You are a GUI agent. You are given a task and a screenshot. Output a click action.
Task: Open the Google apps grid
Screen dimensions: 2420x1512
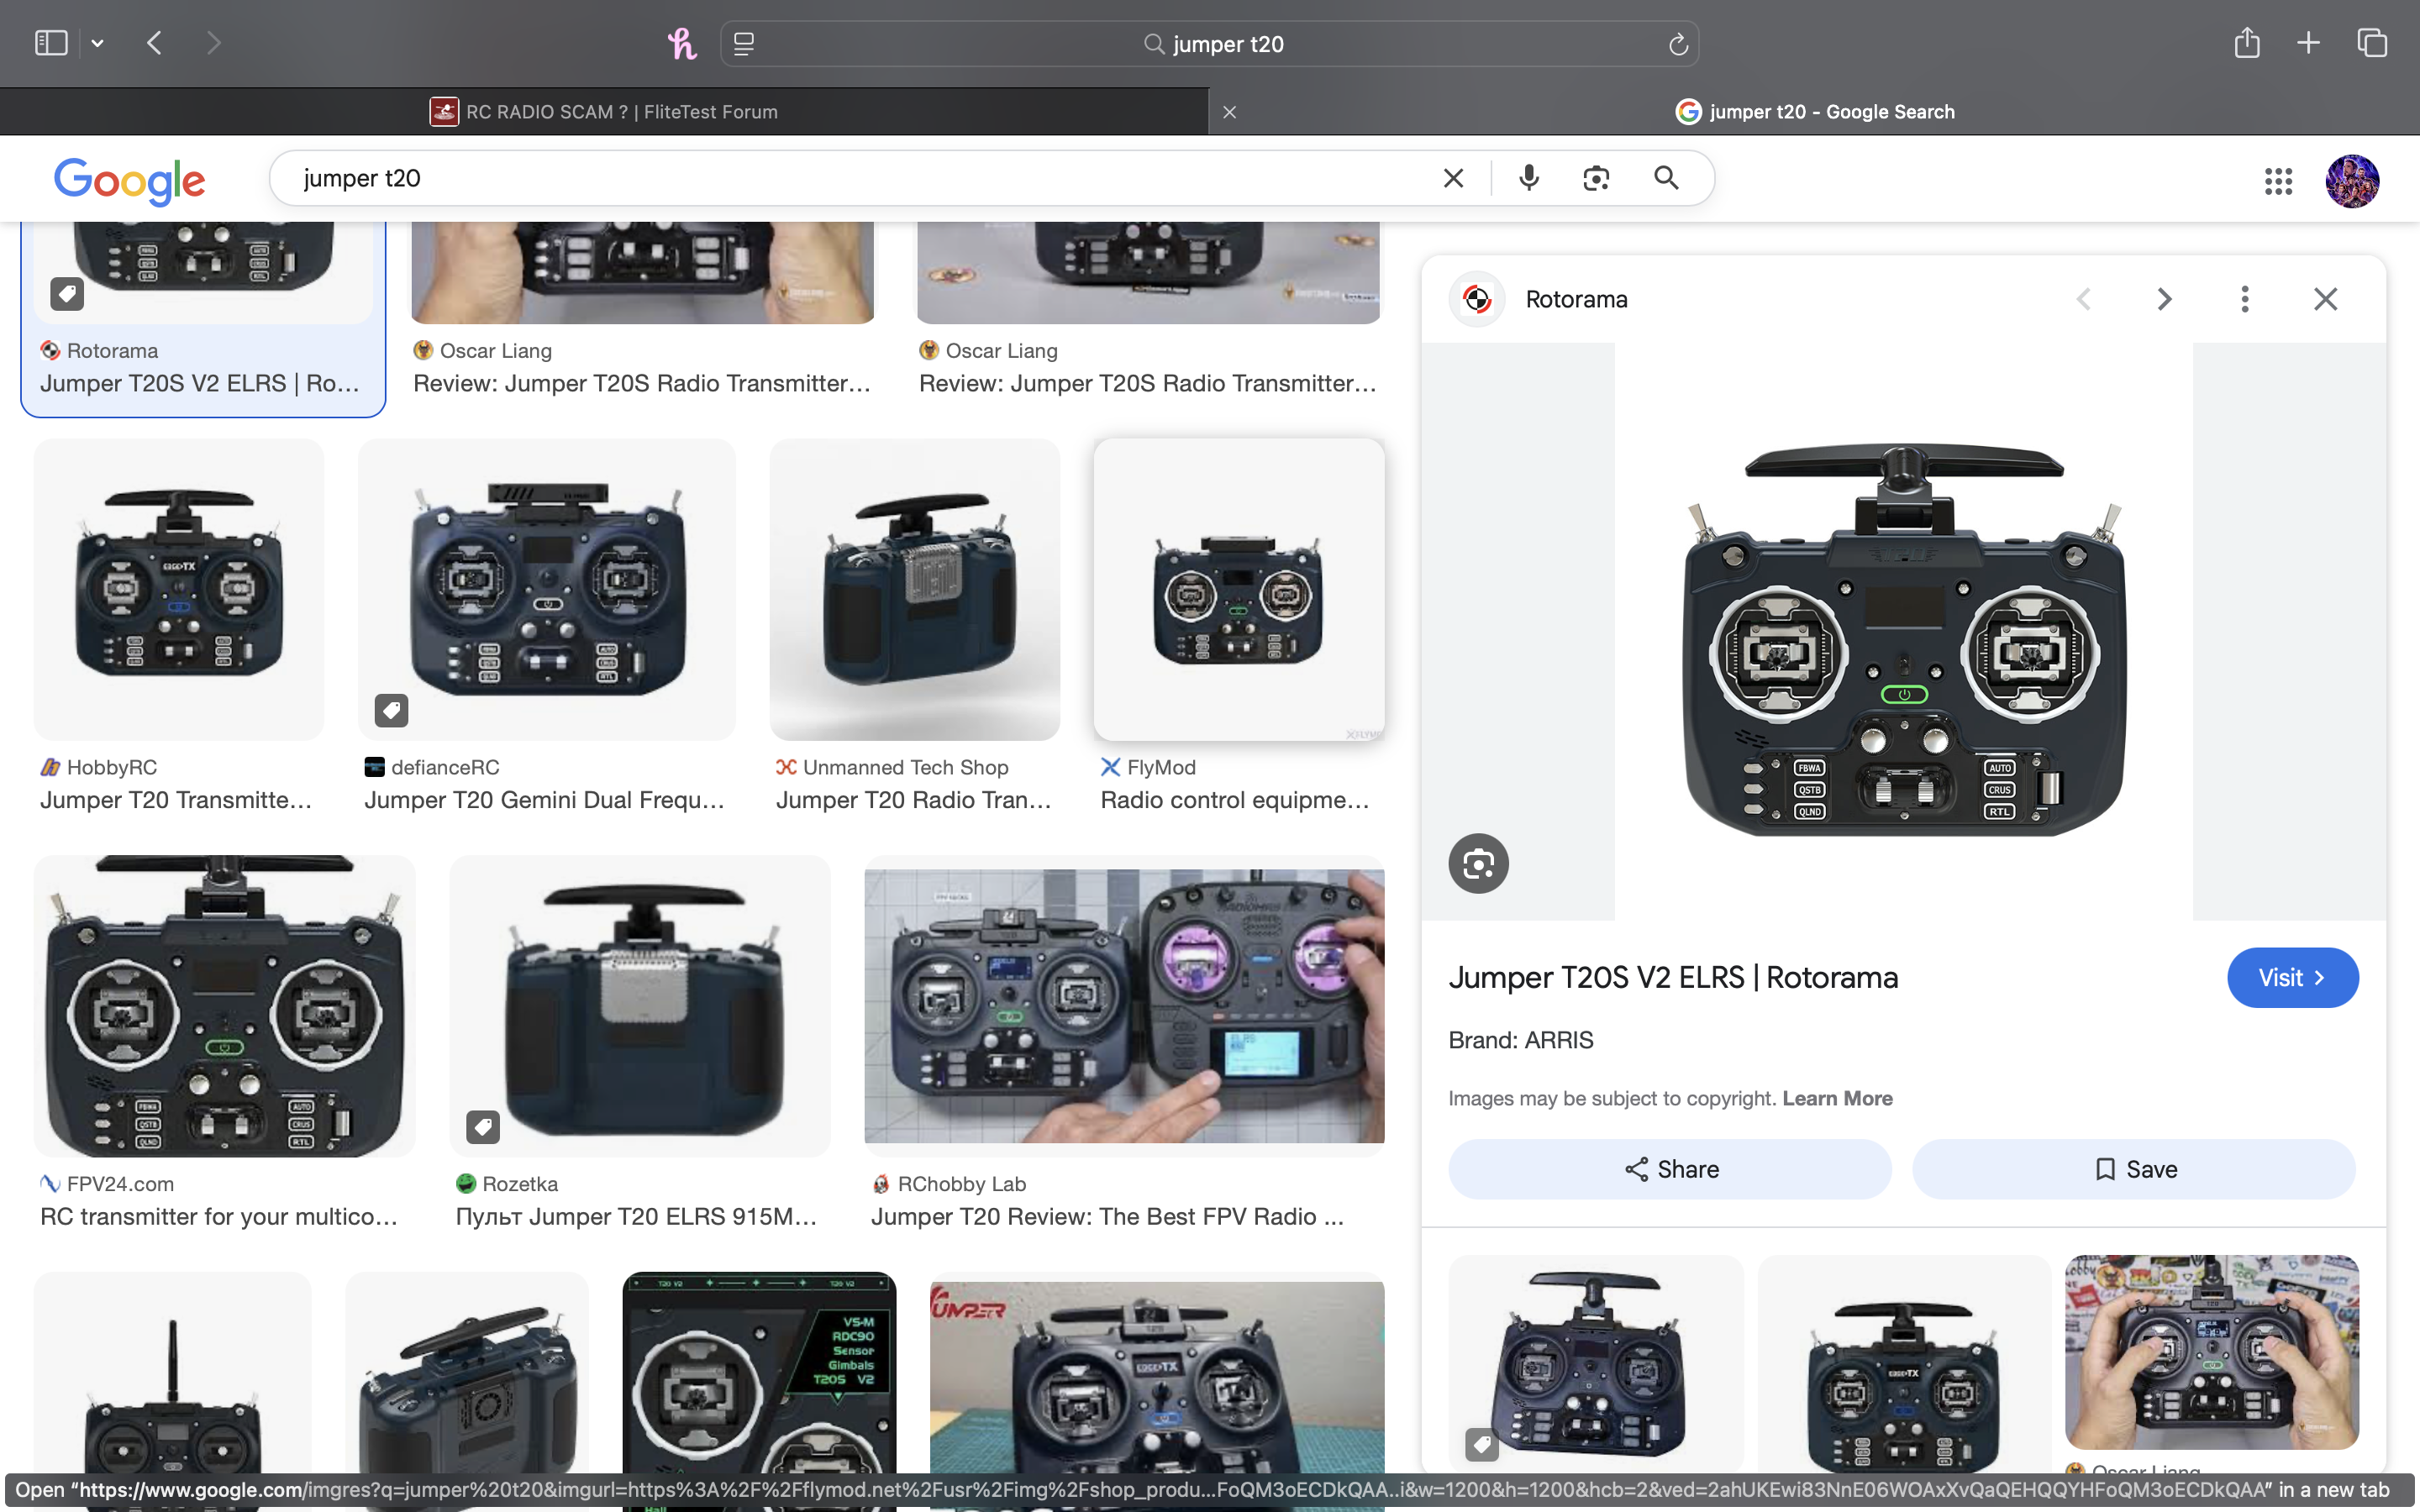click(x=2278, y=181)
